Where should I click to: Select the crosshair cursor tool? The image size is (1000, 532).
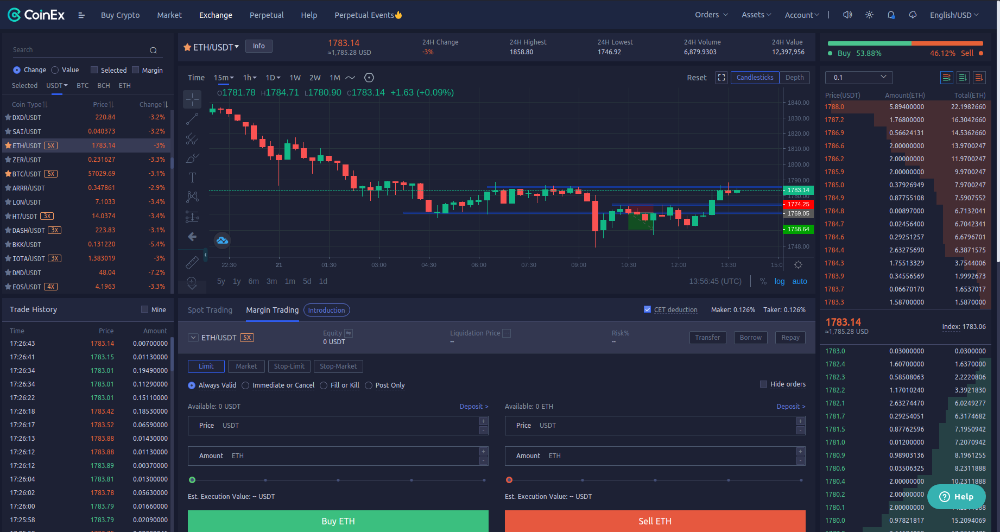(192, 99)
